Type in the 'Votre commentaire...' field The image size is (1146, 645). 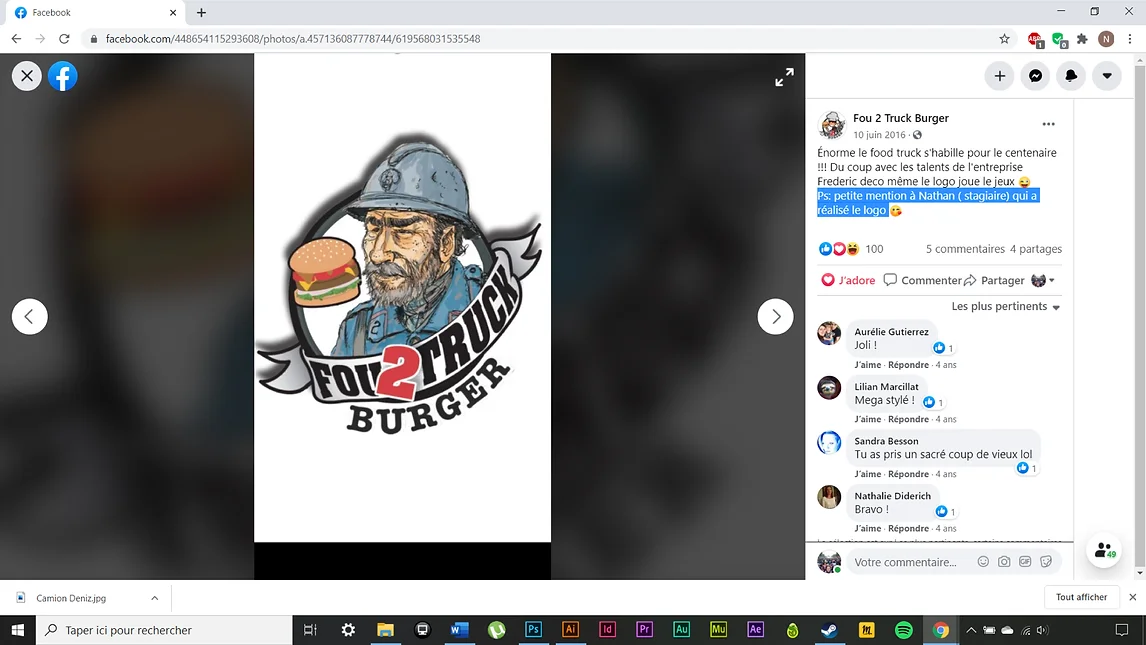[905, 562]
